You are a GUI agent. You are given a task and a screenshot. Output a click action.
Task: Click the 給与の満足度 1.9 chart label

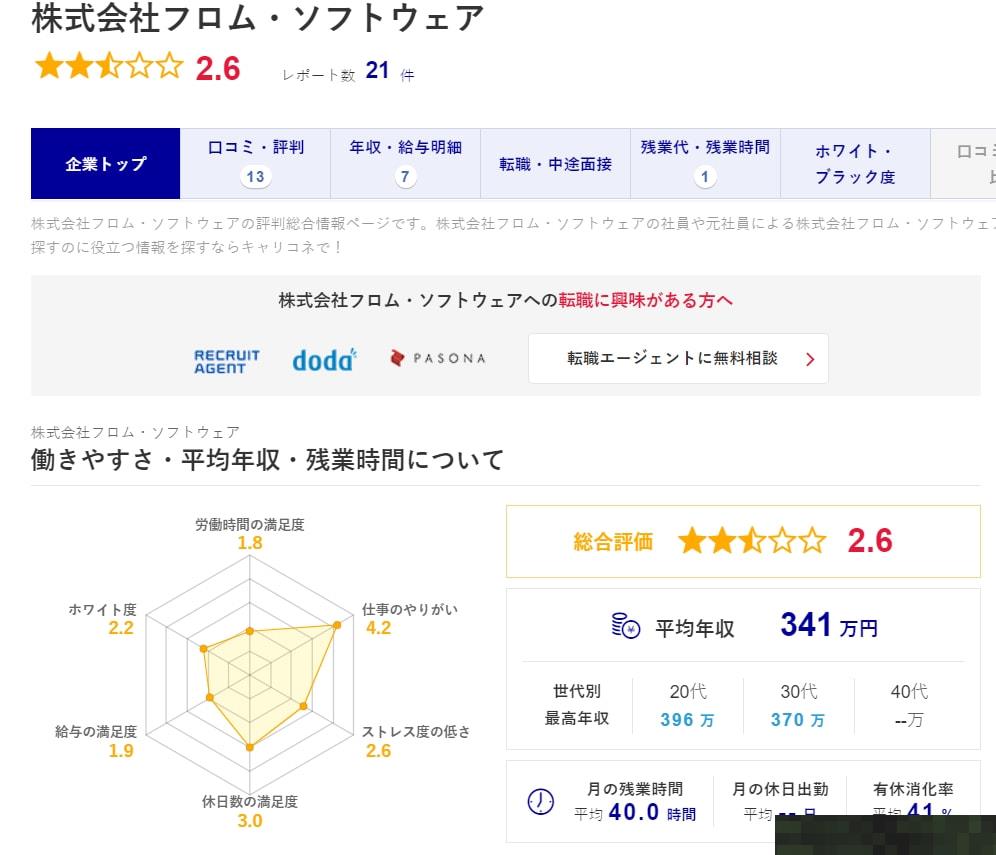[x=96, y=741]
